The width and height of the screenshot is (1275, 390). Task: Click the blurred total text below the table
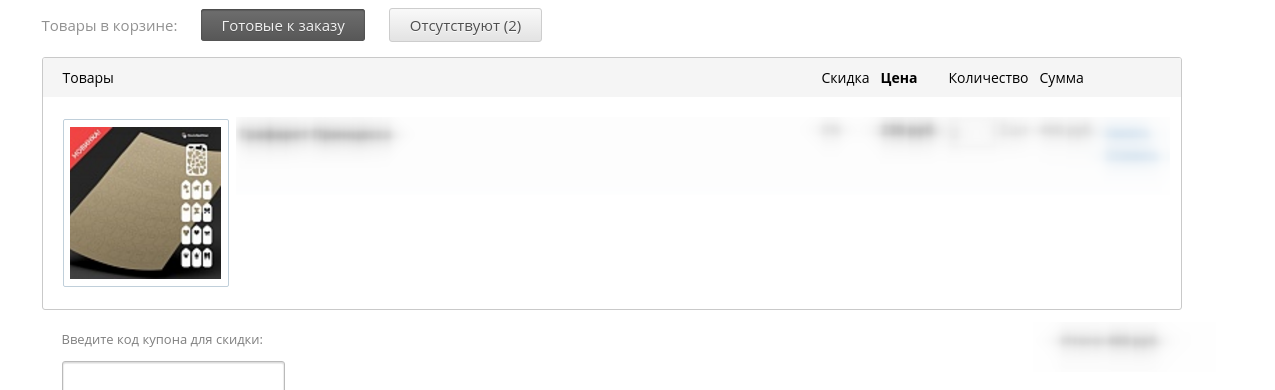[1109, 341]
